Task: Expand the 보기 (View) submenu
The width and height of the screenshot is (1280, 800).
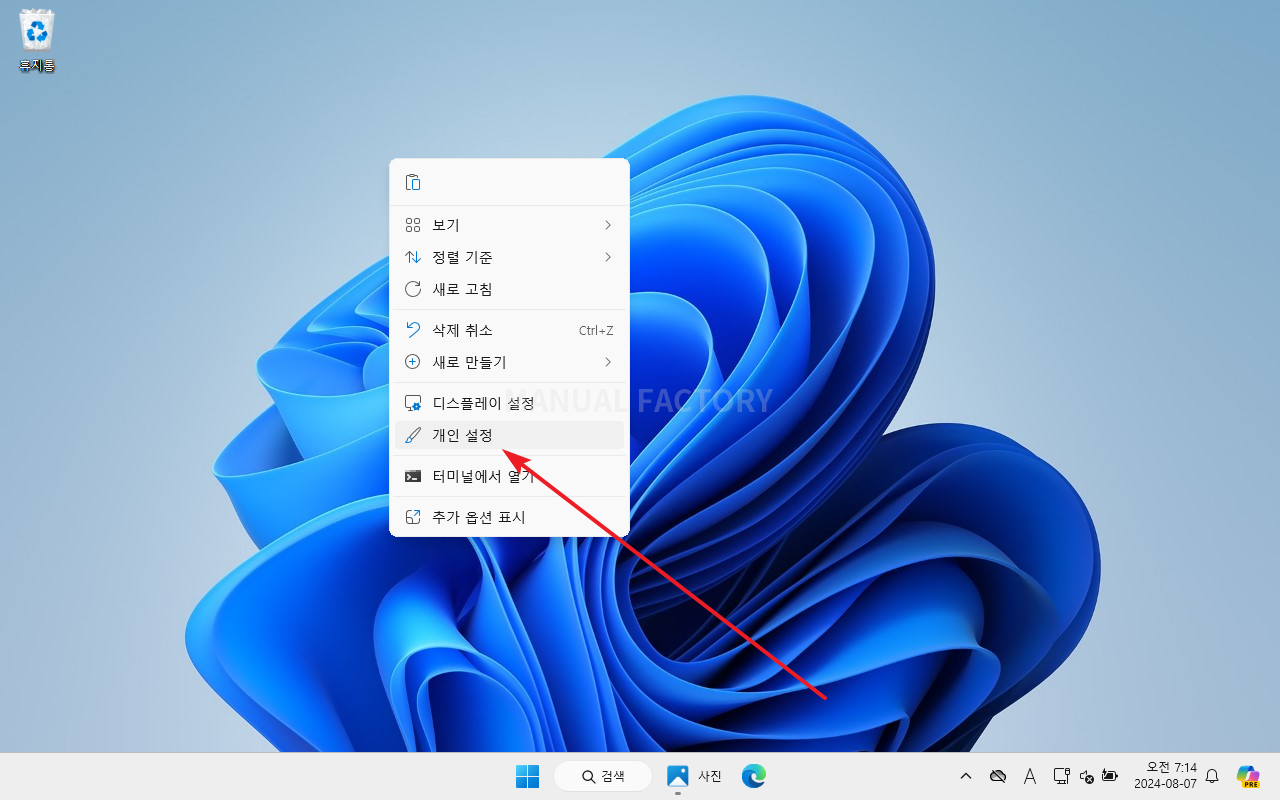Action: click(x=509, y=226)
